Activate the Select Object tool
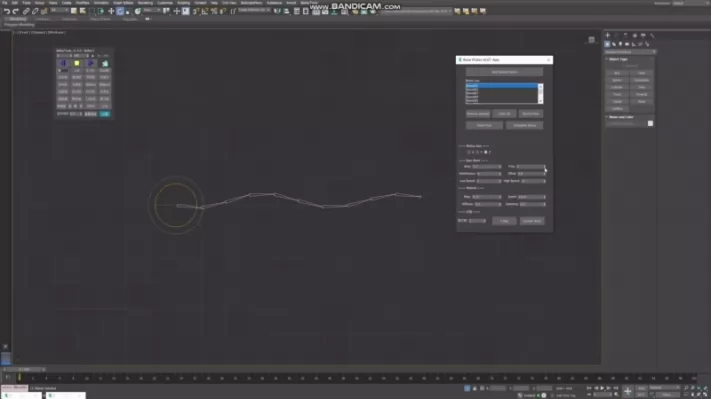 click(73, 11)
